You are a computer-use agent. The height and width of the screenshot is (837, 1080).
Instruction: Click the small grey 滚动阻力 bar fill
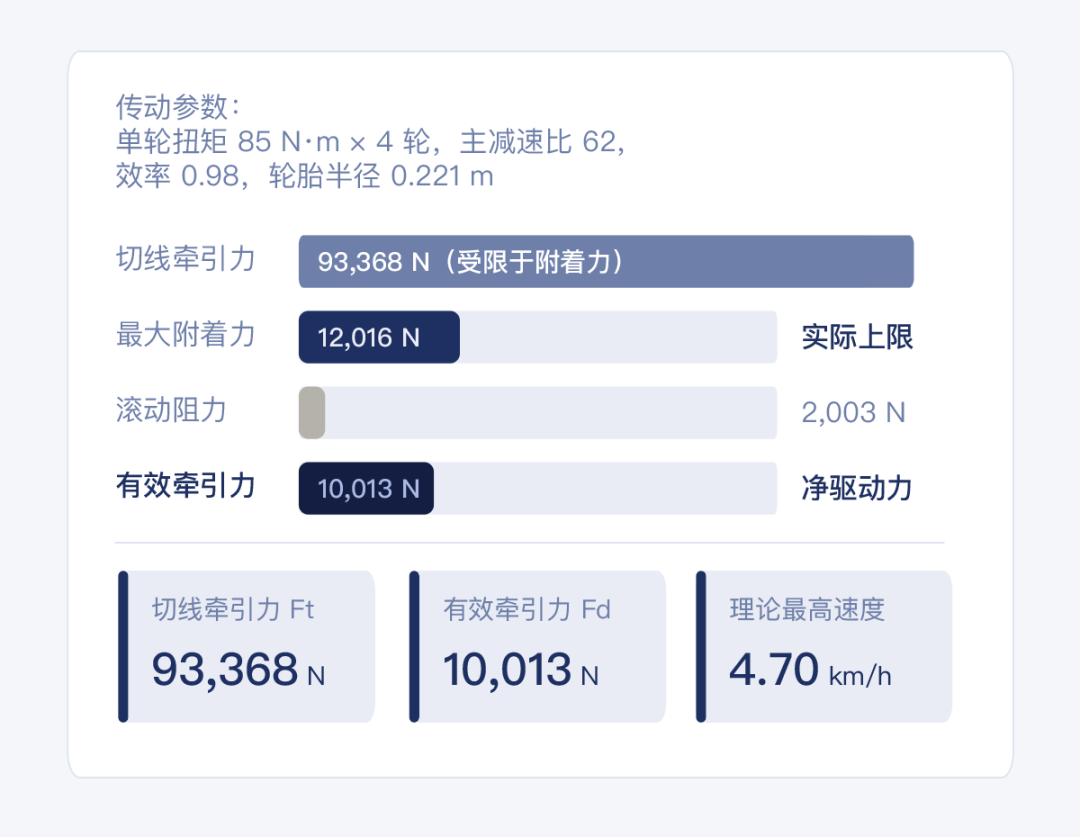pos(312,412)
